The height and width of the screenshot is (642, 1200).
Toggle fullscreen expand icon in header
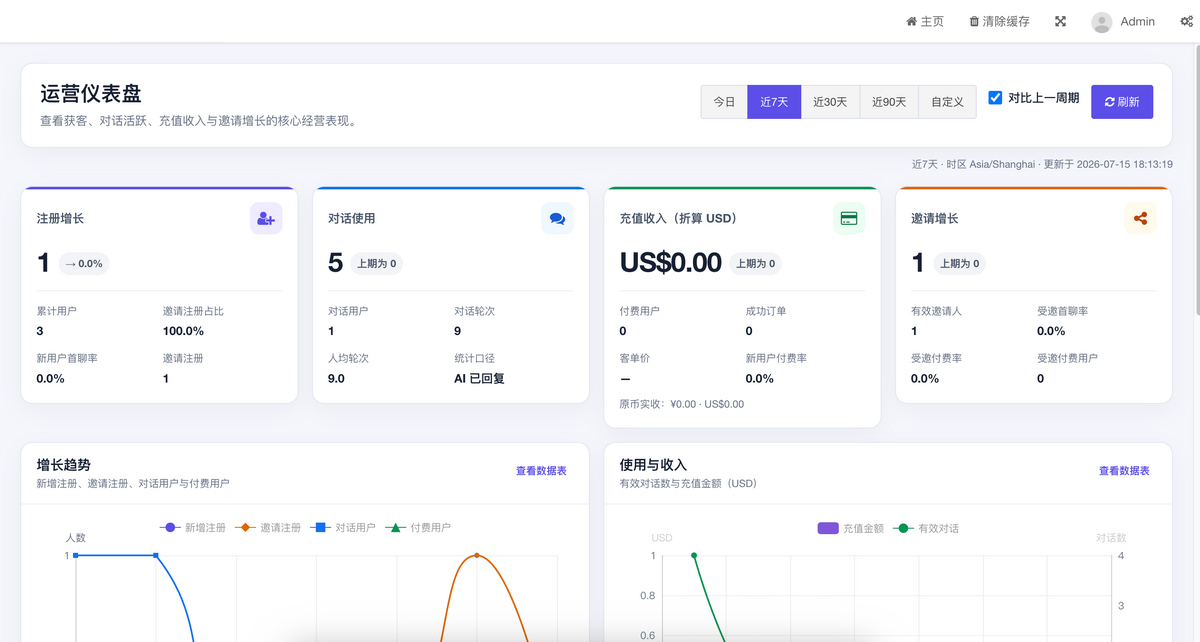pos(1060,21)
